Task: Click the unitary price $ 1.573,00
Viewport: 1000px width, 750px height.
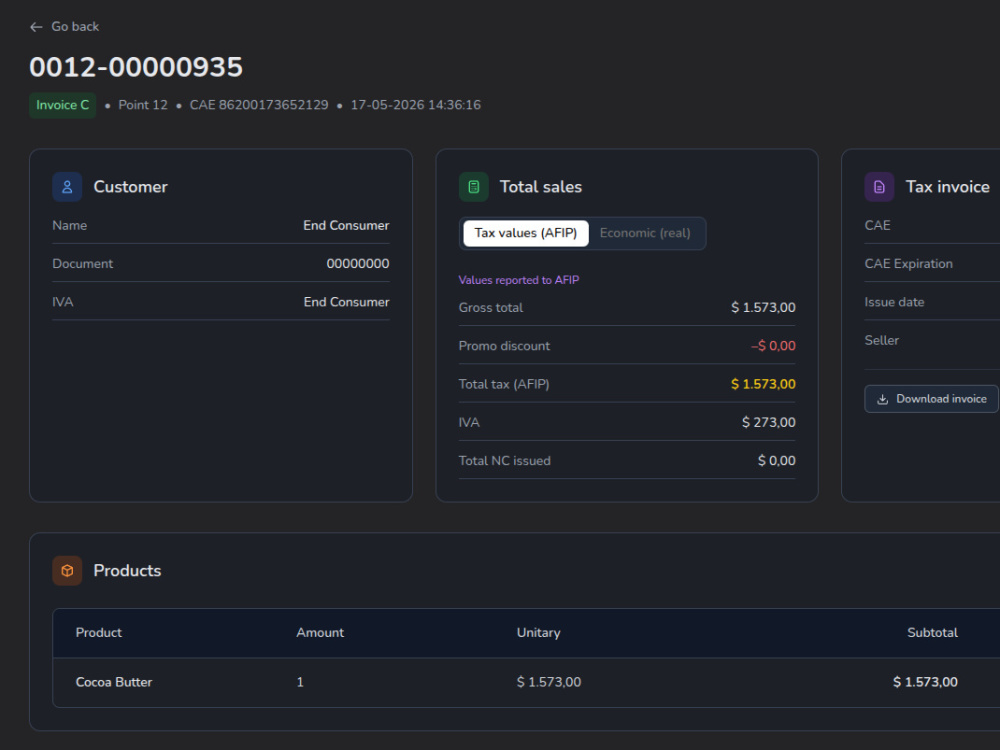Action: point(548,682)
